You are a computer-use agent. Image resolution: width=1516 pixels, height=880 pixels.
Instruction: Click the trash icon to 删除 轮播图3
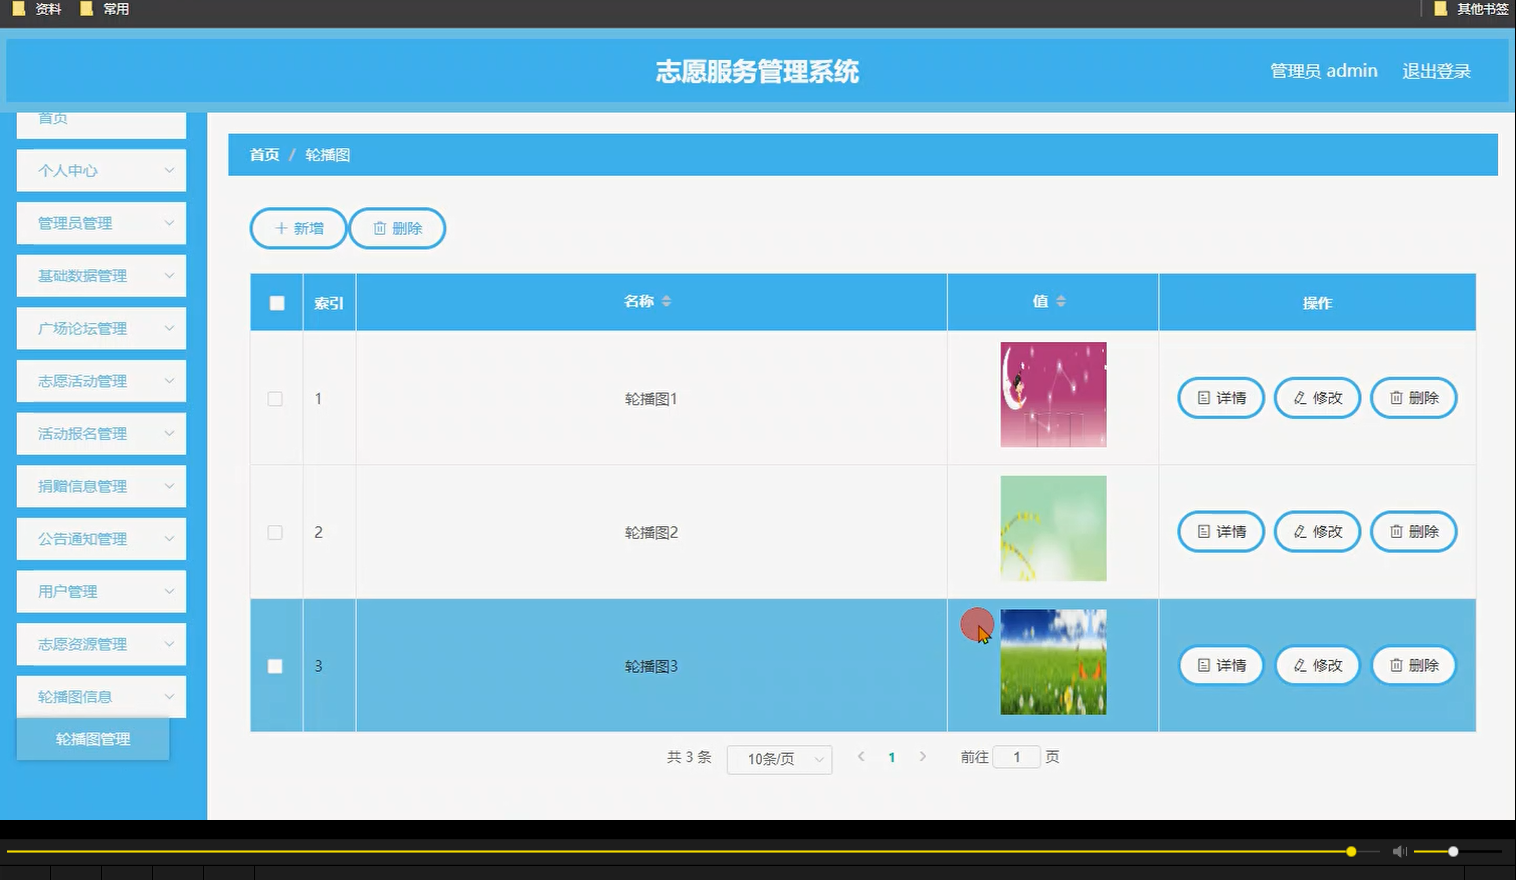click(1397, 665)
